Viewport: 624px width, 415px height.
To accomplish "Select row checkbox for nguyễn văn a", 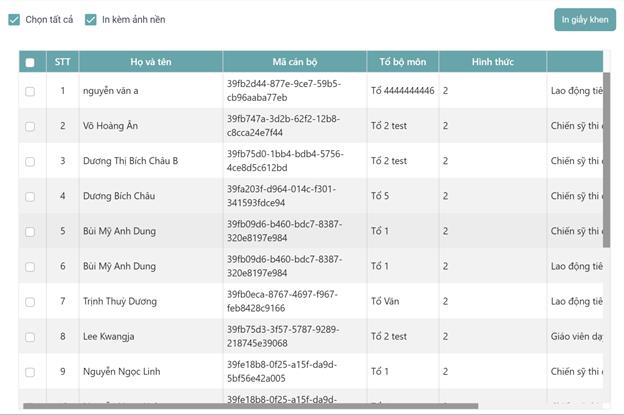I will tap(30, 91).
